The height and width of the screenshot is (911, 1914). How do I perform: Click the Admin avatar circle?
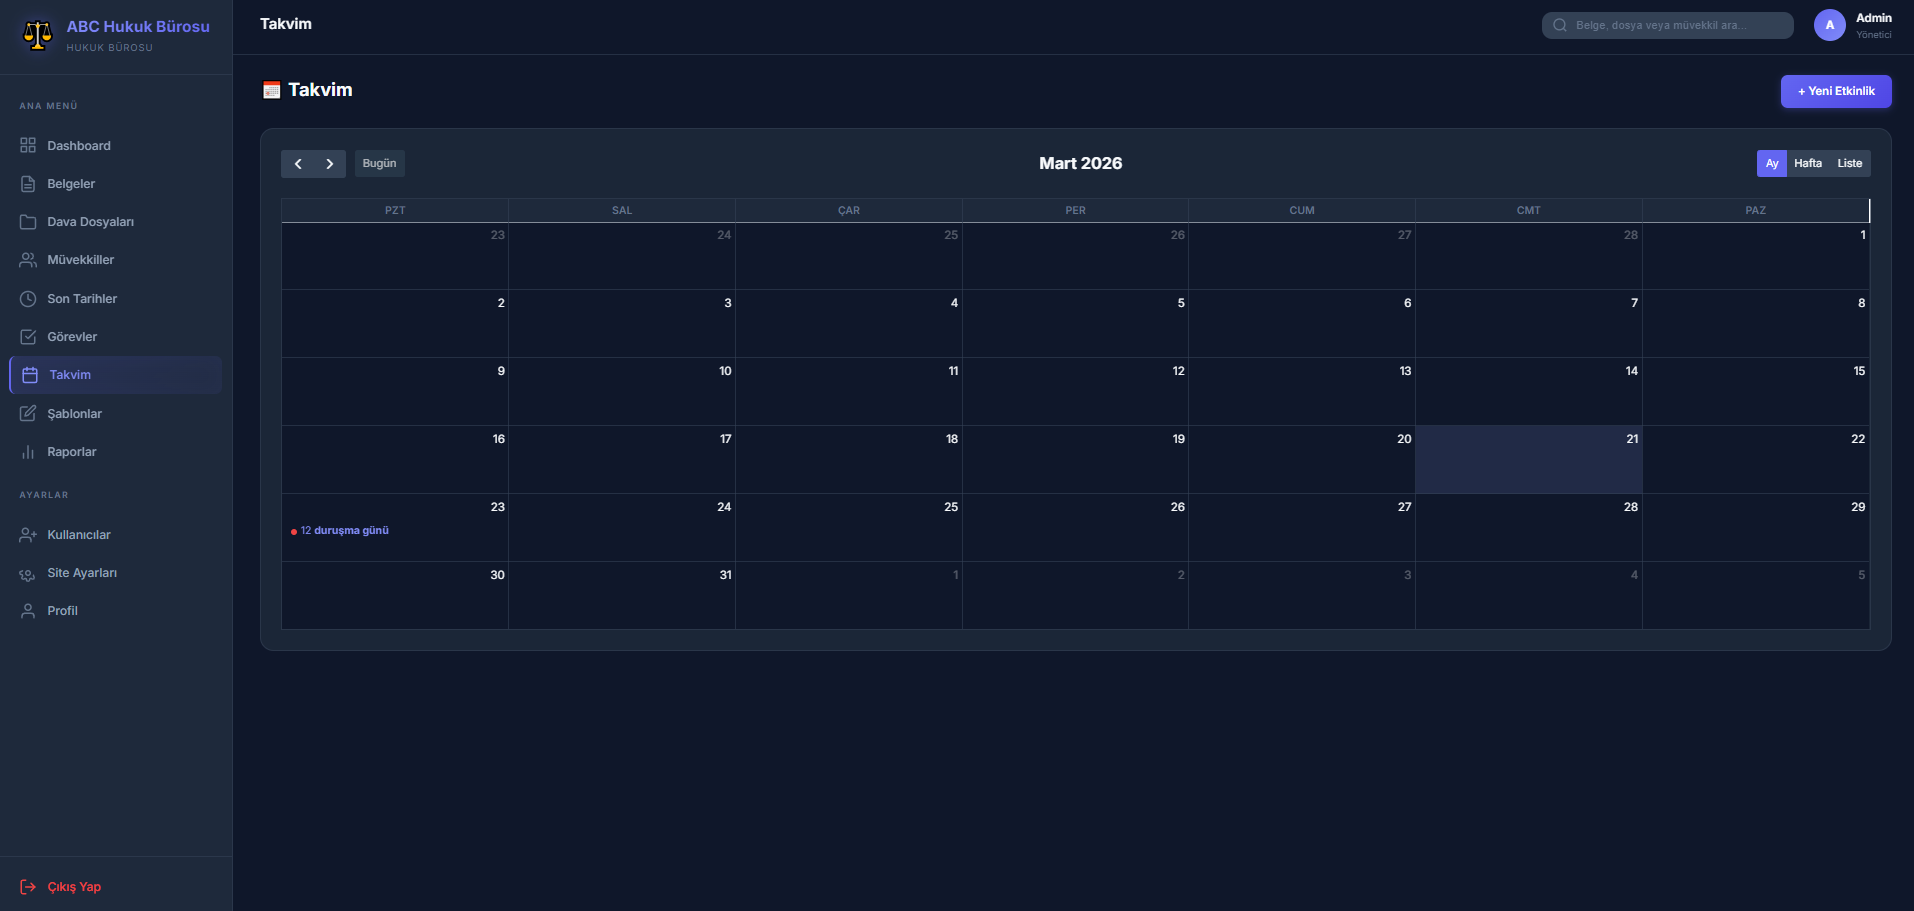tap(1830, 25)
